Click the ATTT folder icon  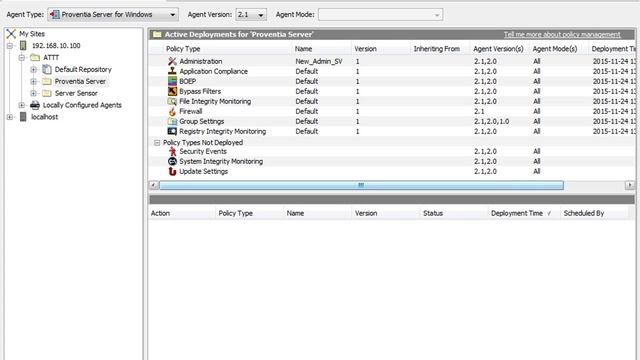(35, 58)
